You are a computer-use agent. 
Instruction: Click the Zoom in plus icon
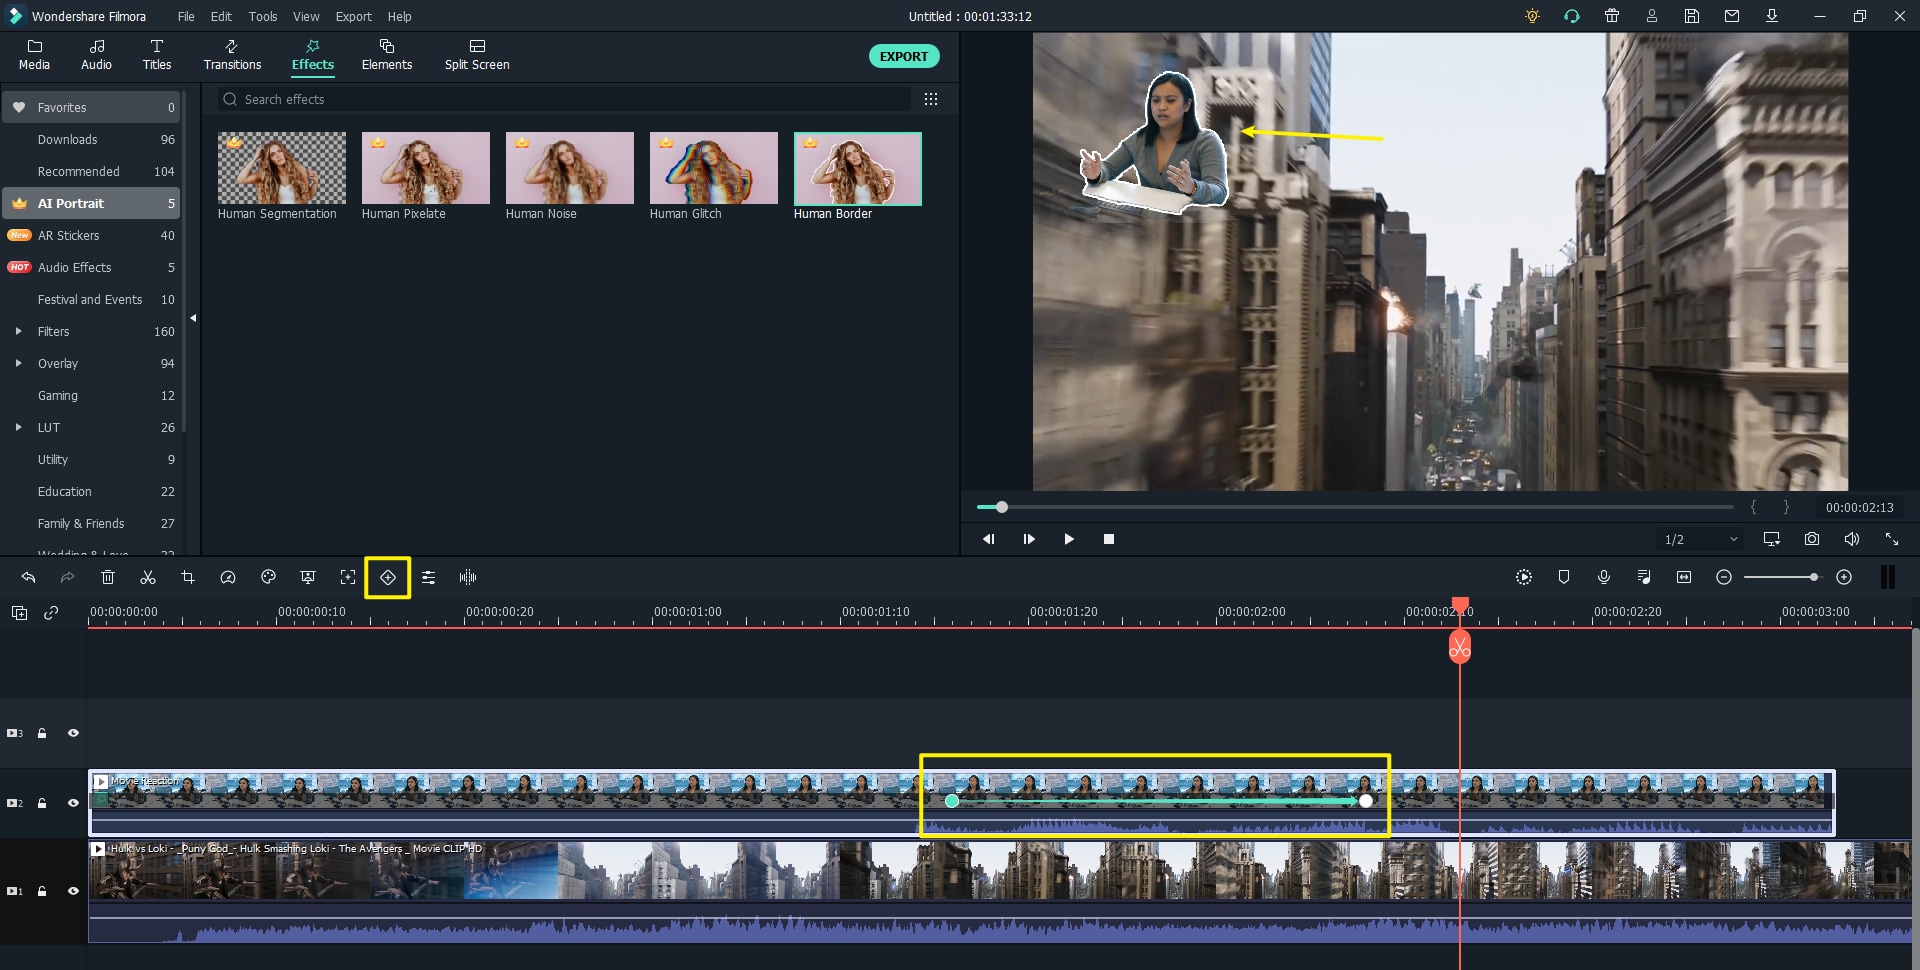(1844, 577)
